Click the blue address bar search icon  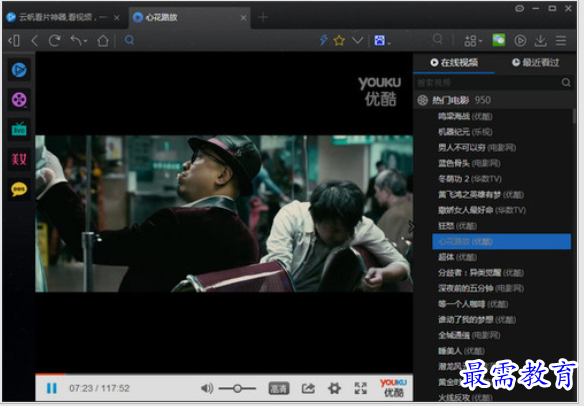pyautogui.click(x=129, y=40)
